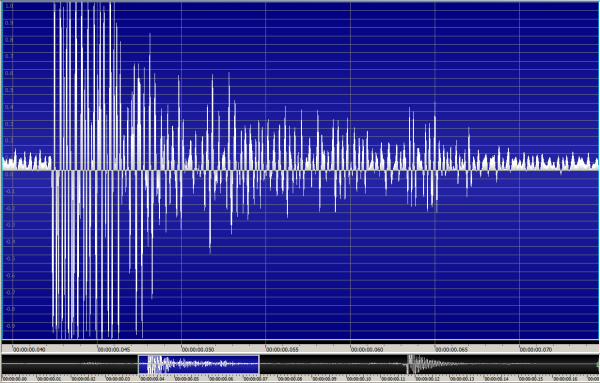
Task: Click the 00:00:00.070 mark on the time ruler
Action: 536,349
